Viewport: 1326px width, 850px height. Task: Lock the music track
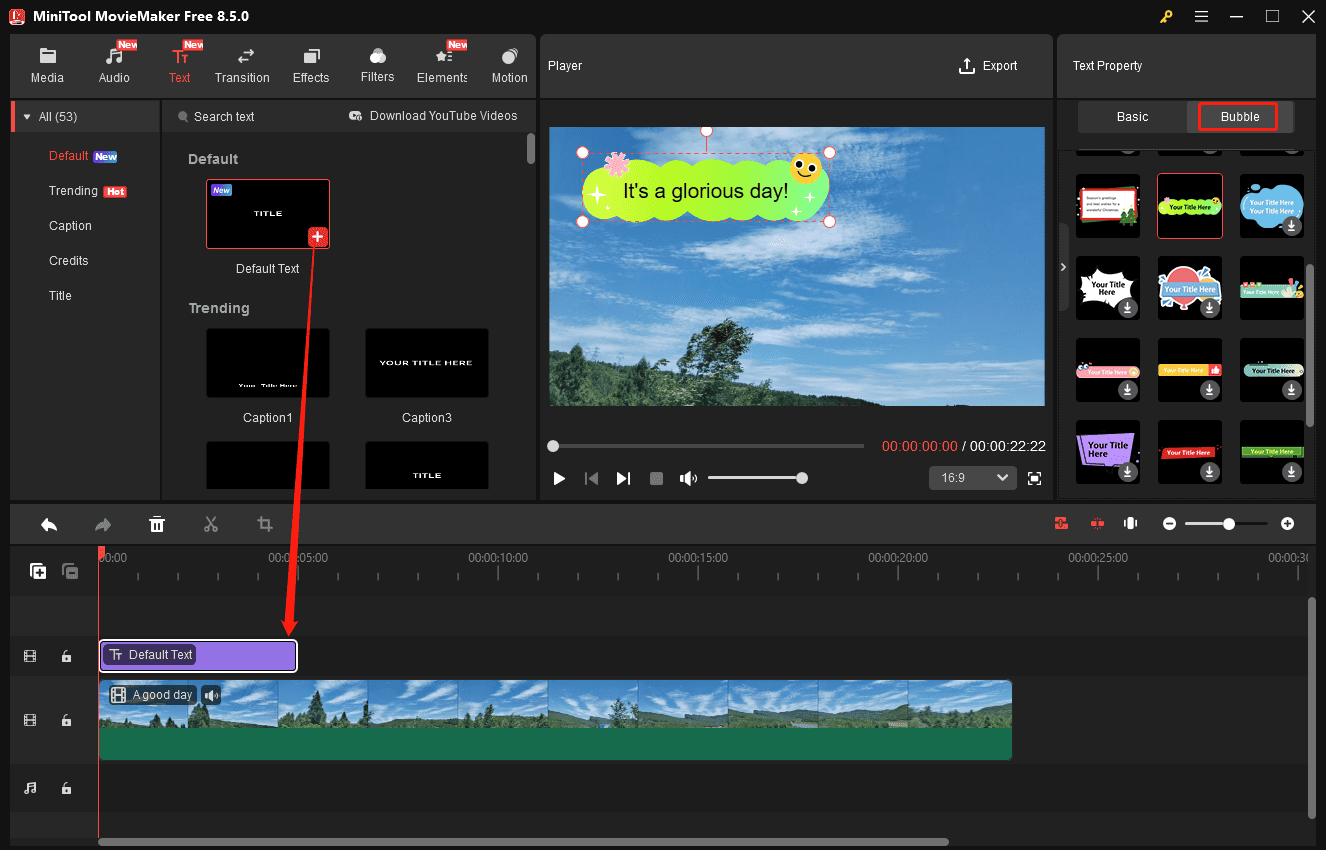pyautogui.click(x=66, y=788)
